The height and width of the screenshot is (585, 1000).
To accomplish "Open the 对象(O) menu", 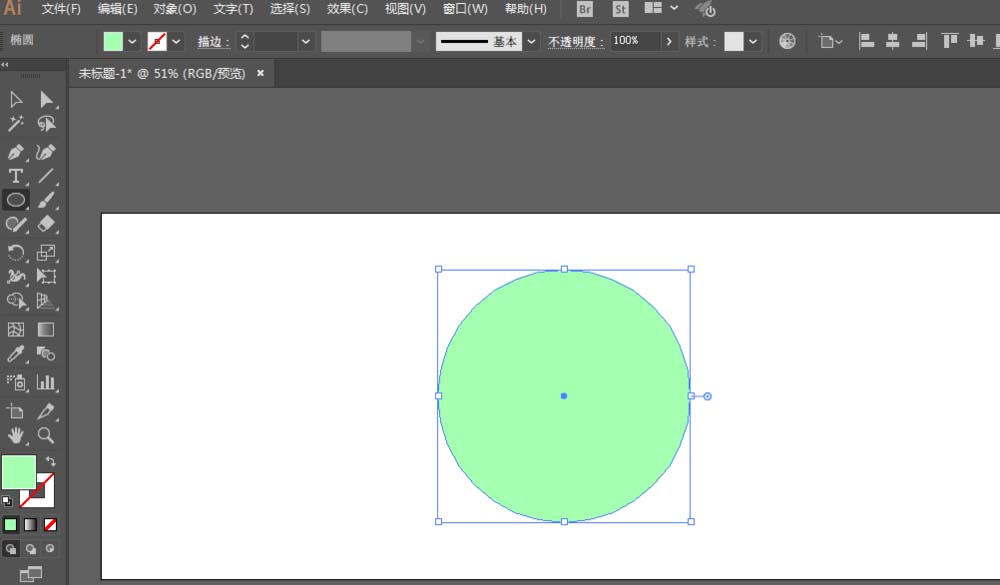I will (x=175, y=9).
